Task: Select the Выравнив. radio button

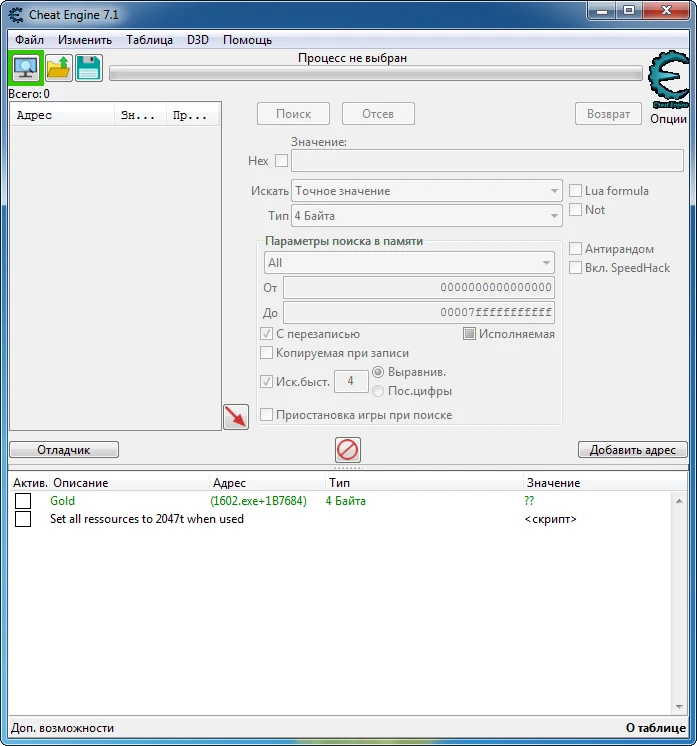Action: pos(378,372)
